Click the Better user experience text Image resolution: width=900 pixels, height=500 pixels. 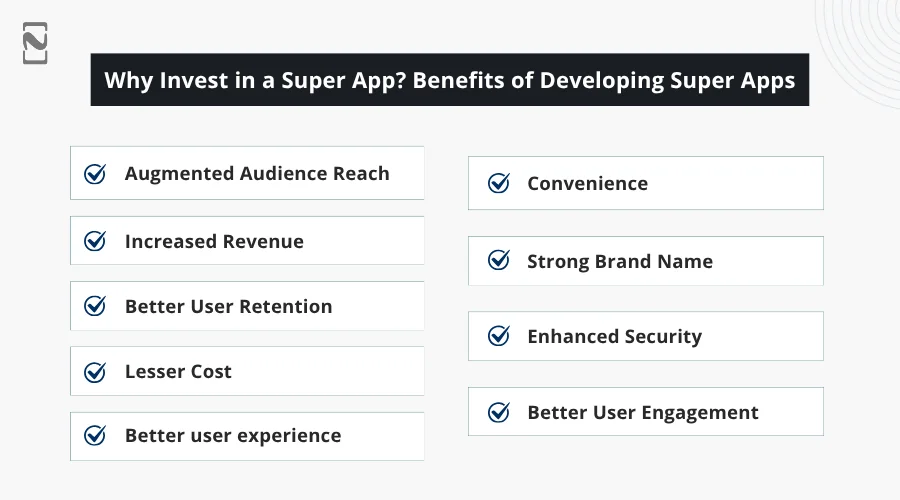pos(233,436)
